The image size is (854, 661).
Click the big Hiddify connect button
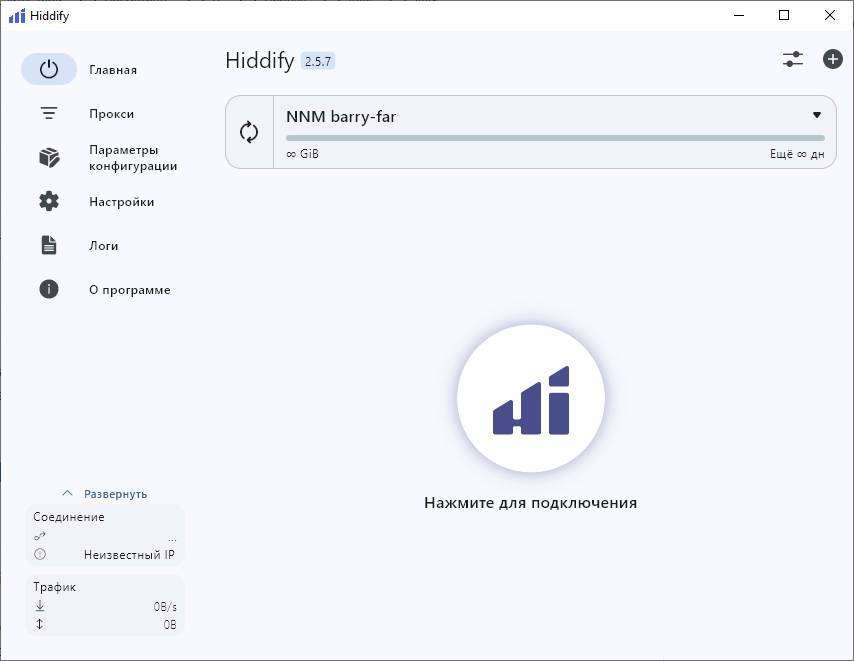[x=530, y=398]
